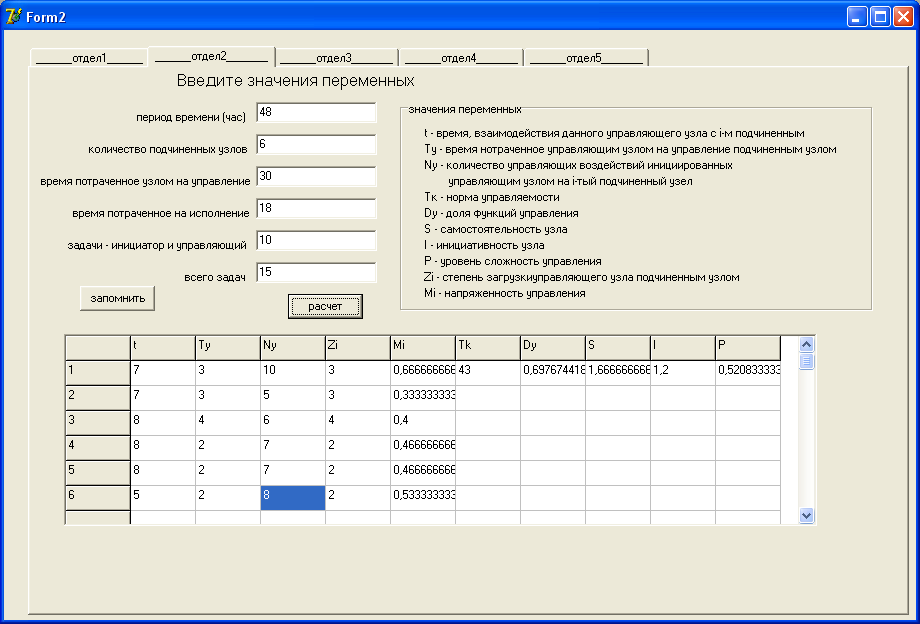Click the задачи - инициатор и управляющий field

[316, 240]
